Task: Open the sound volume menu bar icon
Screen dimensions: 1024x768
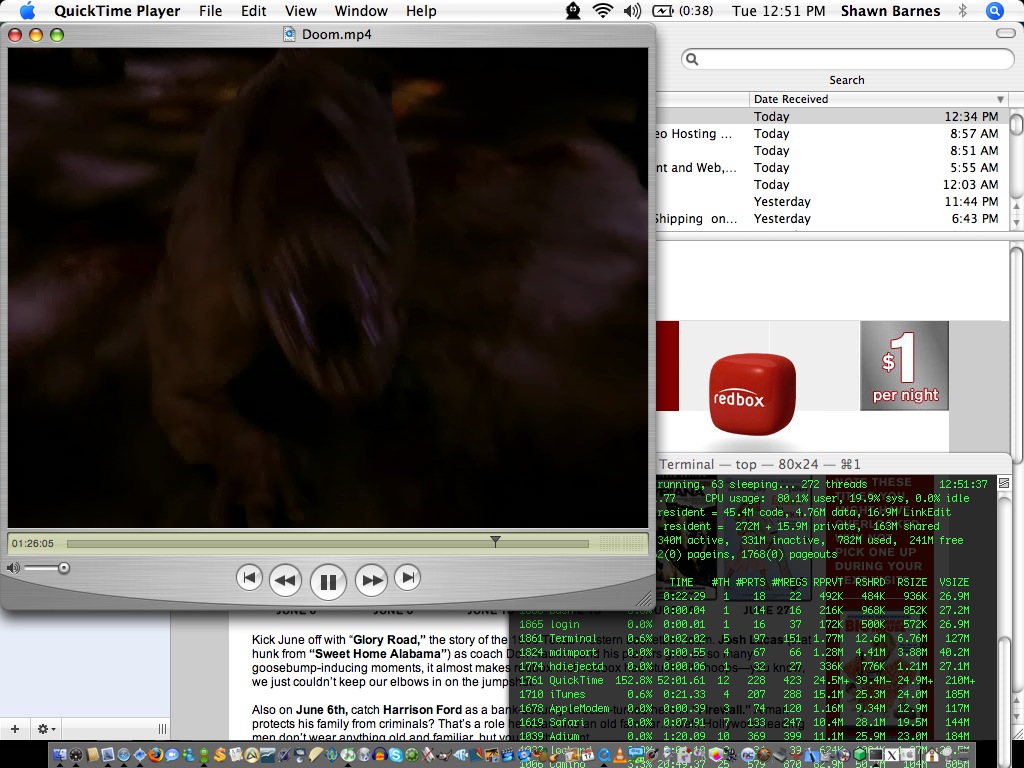Action: [x=632, y=10]
